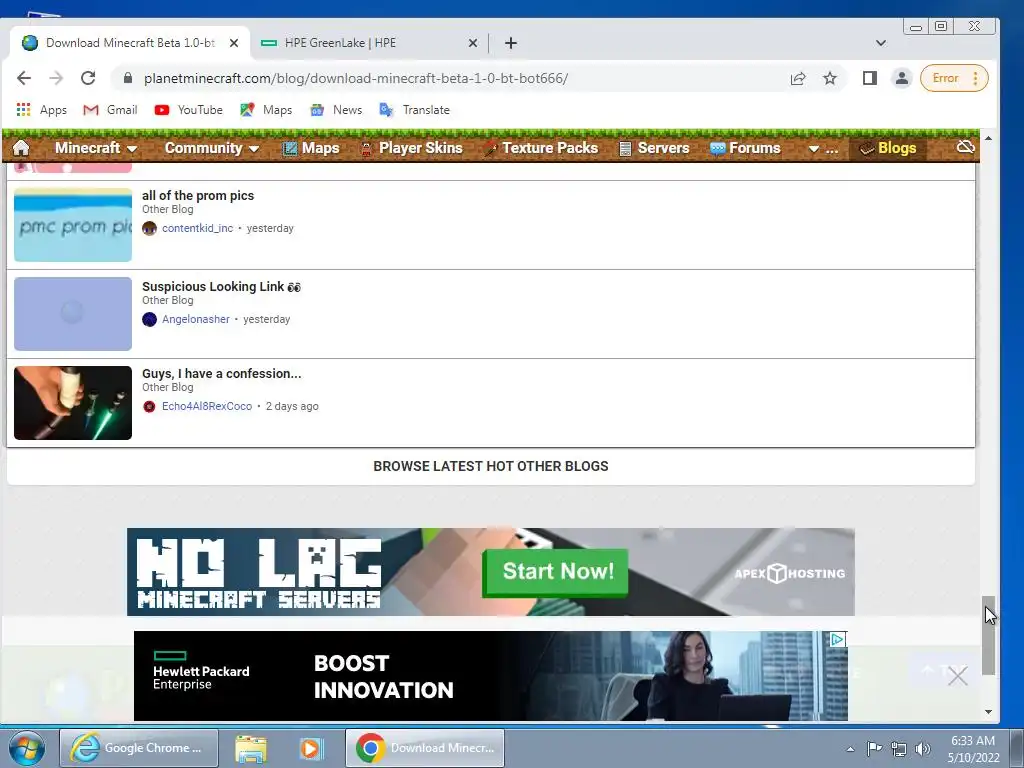Open the Servers section

[654, 148]
